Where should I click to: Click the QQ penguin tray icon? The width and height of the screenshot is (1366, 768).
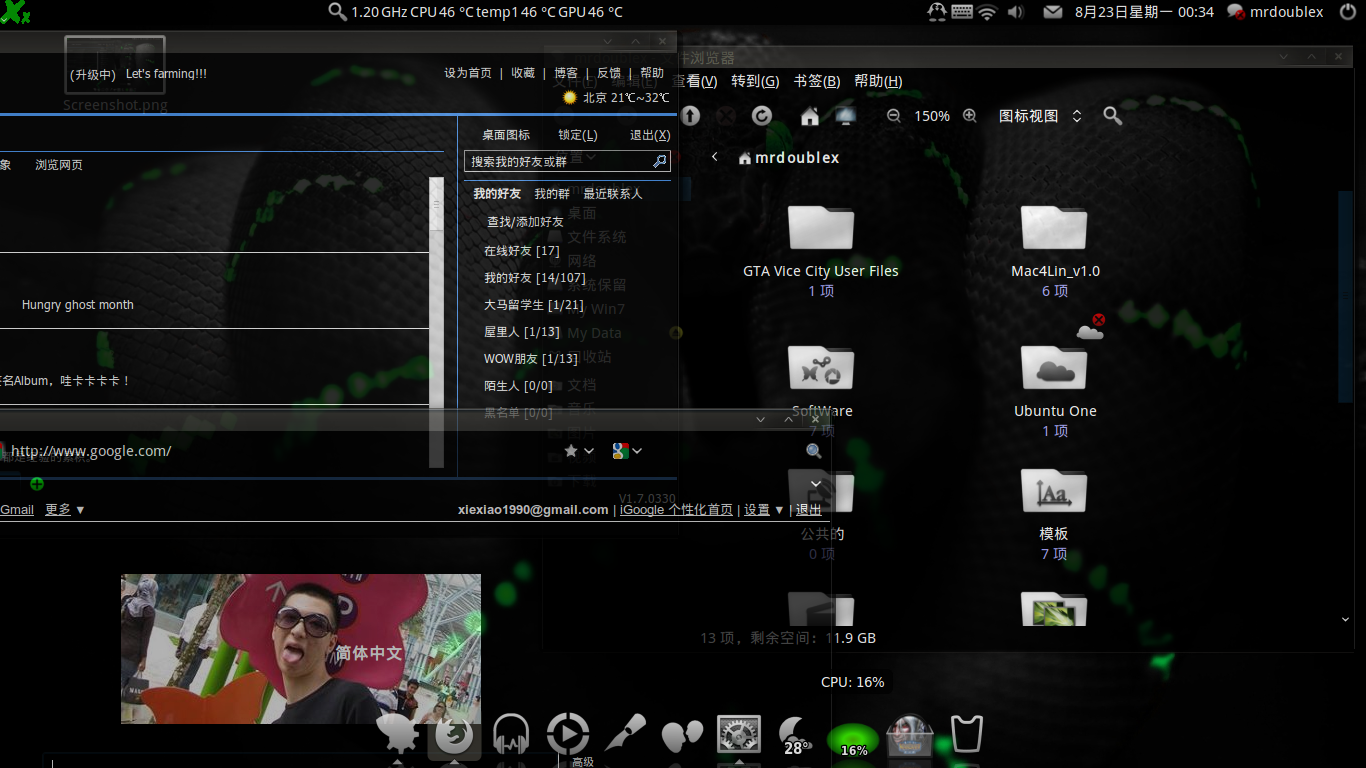[x=937, y=12]
